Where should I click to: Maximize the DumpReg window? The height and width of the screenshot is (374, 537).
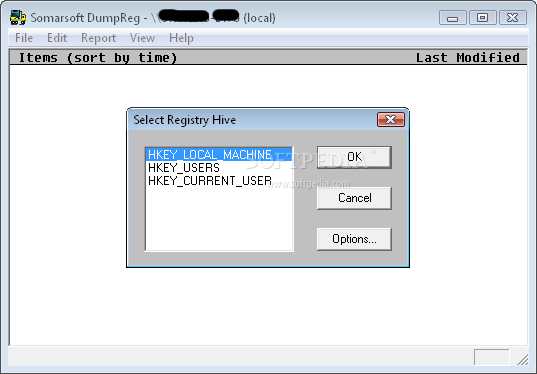coord(483,18)
